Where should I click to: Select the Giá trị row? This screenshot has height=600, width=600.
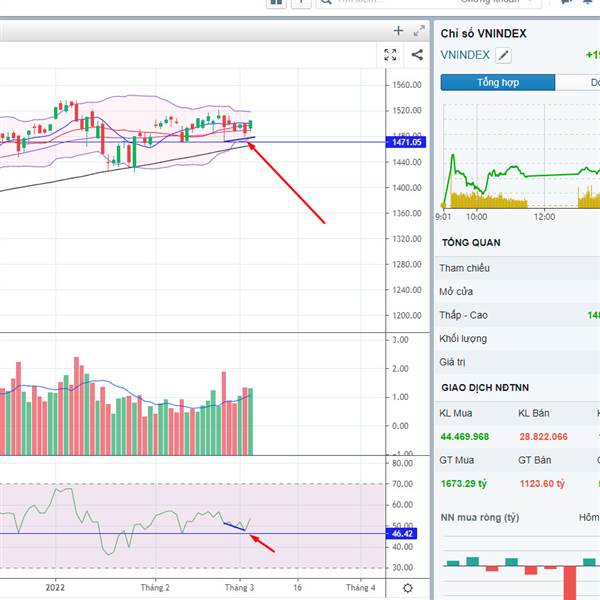[517, 362]
